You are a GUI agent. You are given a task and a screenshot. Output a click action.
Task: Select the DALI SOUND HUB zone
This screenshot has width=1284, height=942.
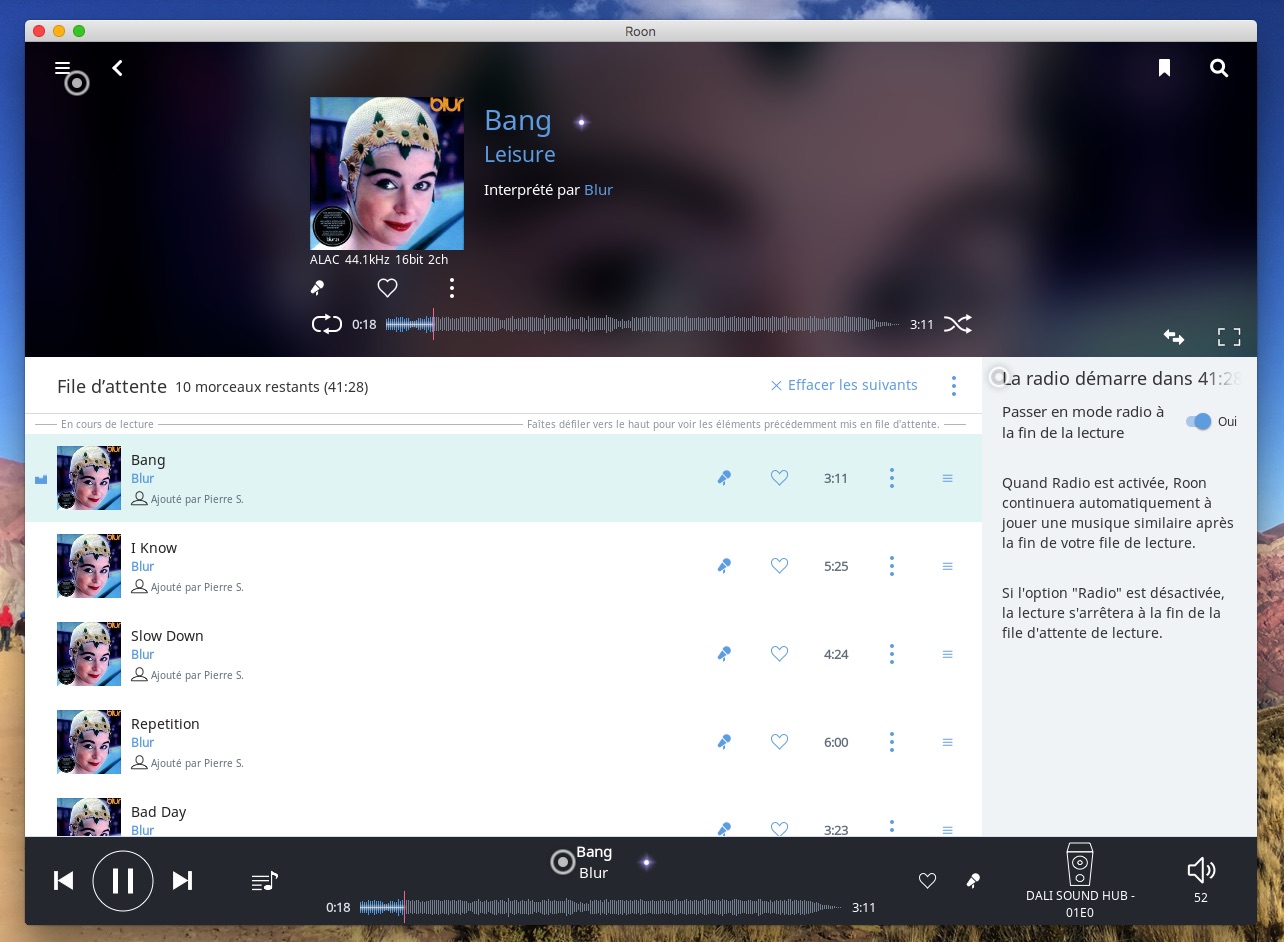(x=1080, y=880)
